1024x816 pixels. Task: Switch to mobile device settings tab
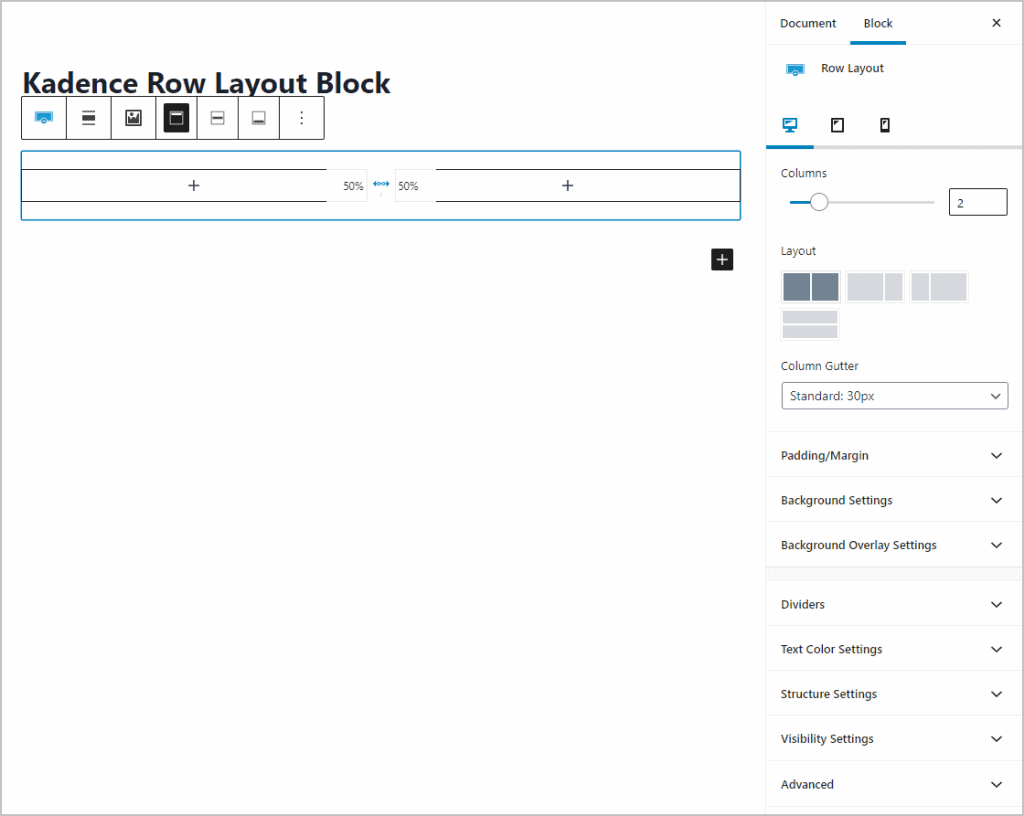tap(884, 125)
